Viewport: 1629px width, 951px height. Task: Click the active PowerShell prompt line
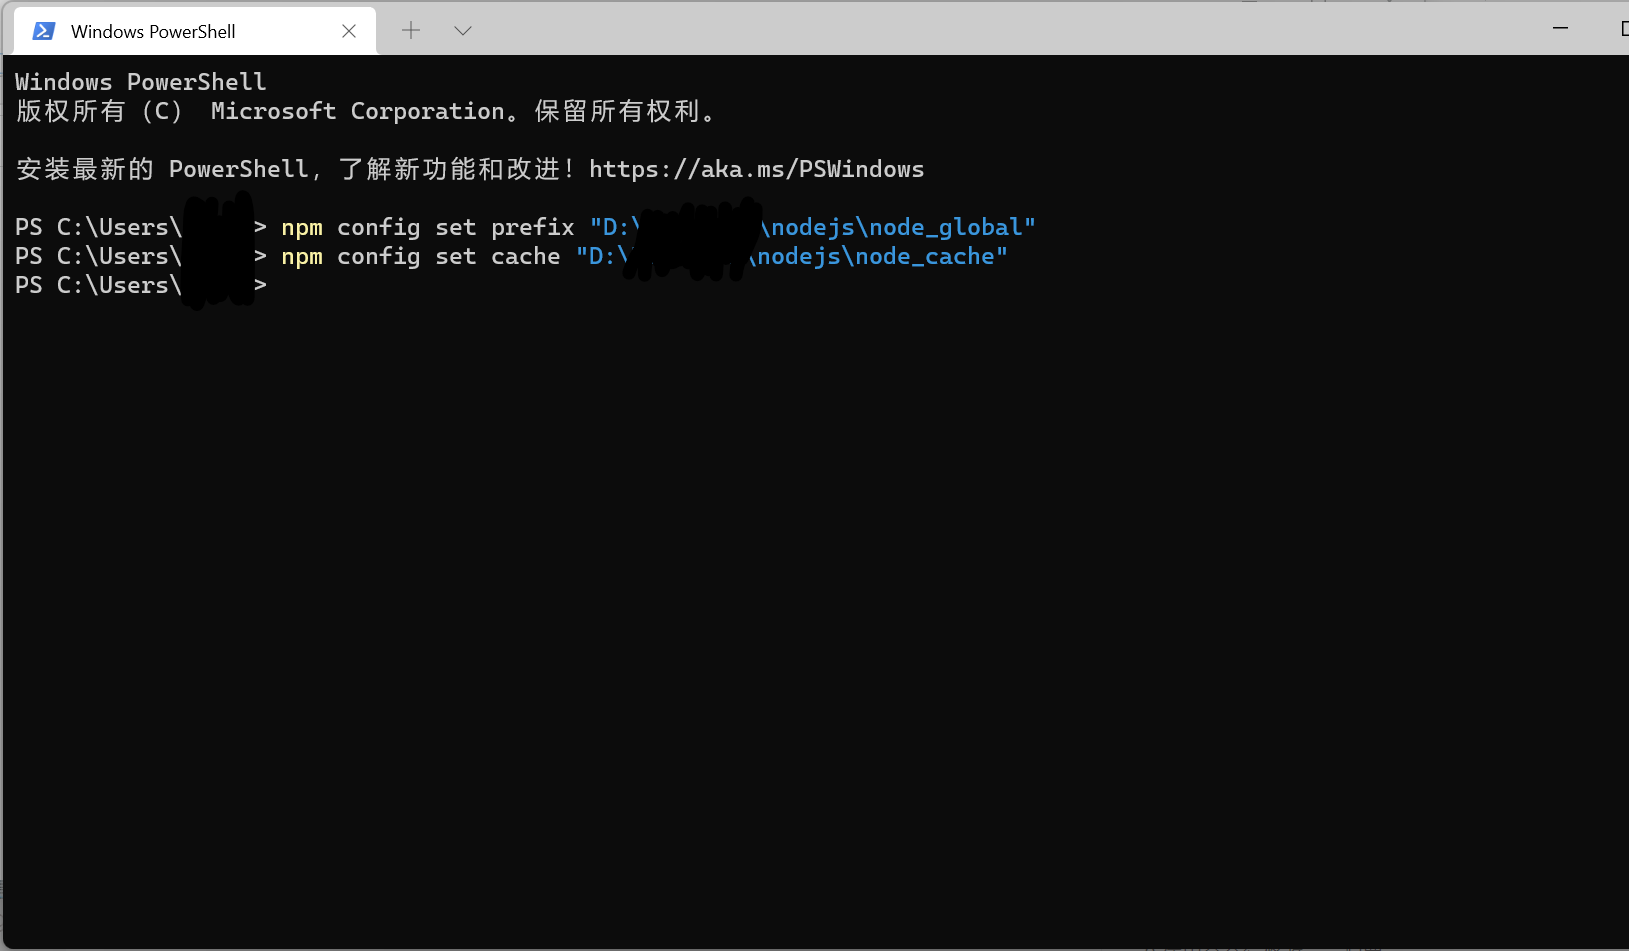(x=140, y=285)
